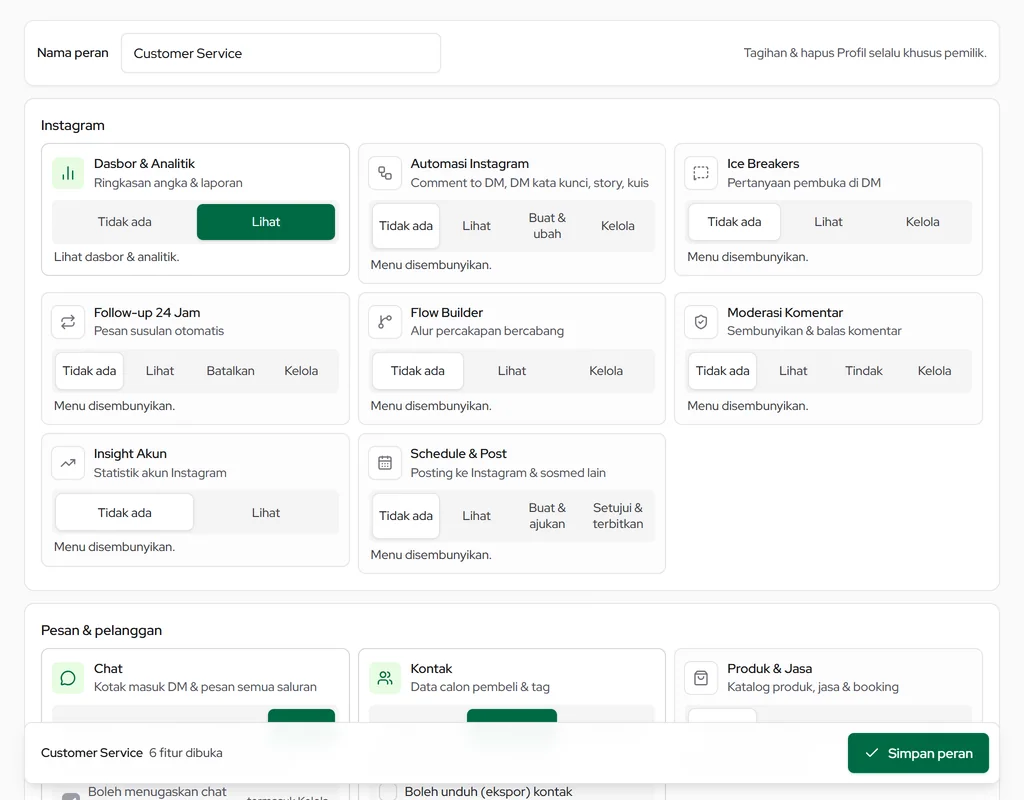Screen dimensions: 1024x800
Task: Click the "Pesan & pelanggan" section heading
Action: coord(101,630)
